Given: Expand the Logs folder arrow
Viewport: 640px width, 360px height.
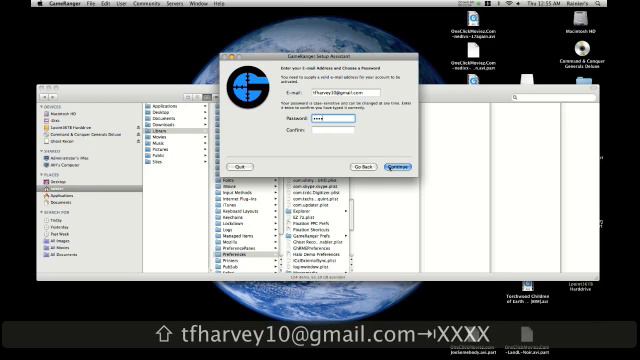Looking at the screenshot, I should click(x=276, y=230).
